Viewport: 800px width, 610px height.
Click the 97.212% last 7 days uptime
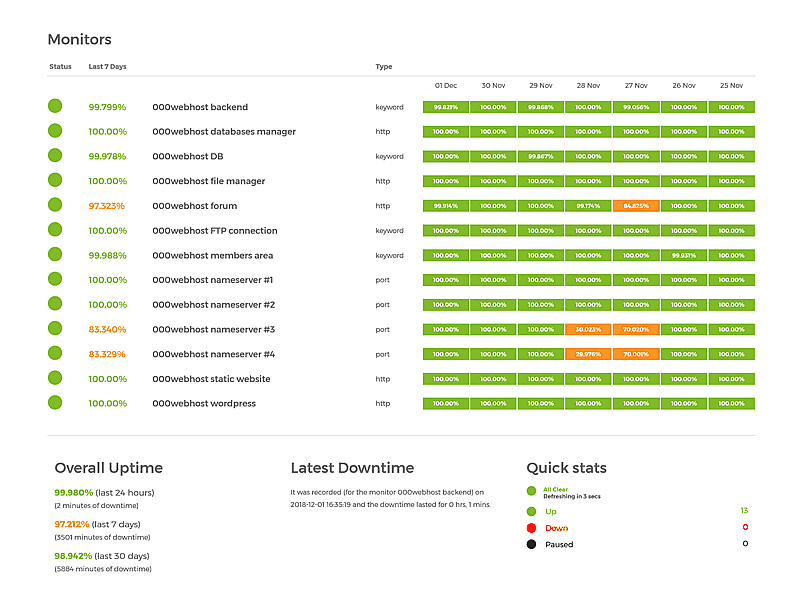[x=72, y=524]
